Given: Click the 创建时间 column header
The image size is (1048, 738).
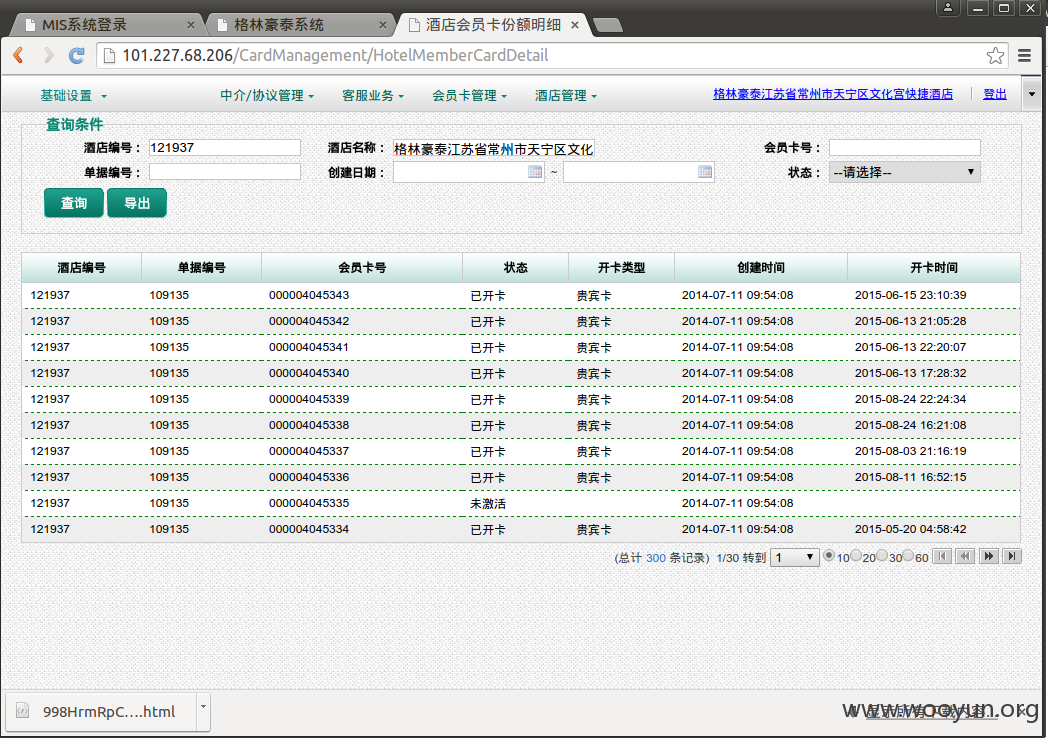Looking at the screenshot, I should click(761, 267).
